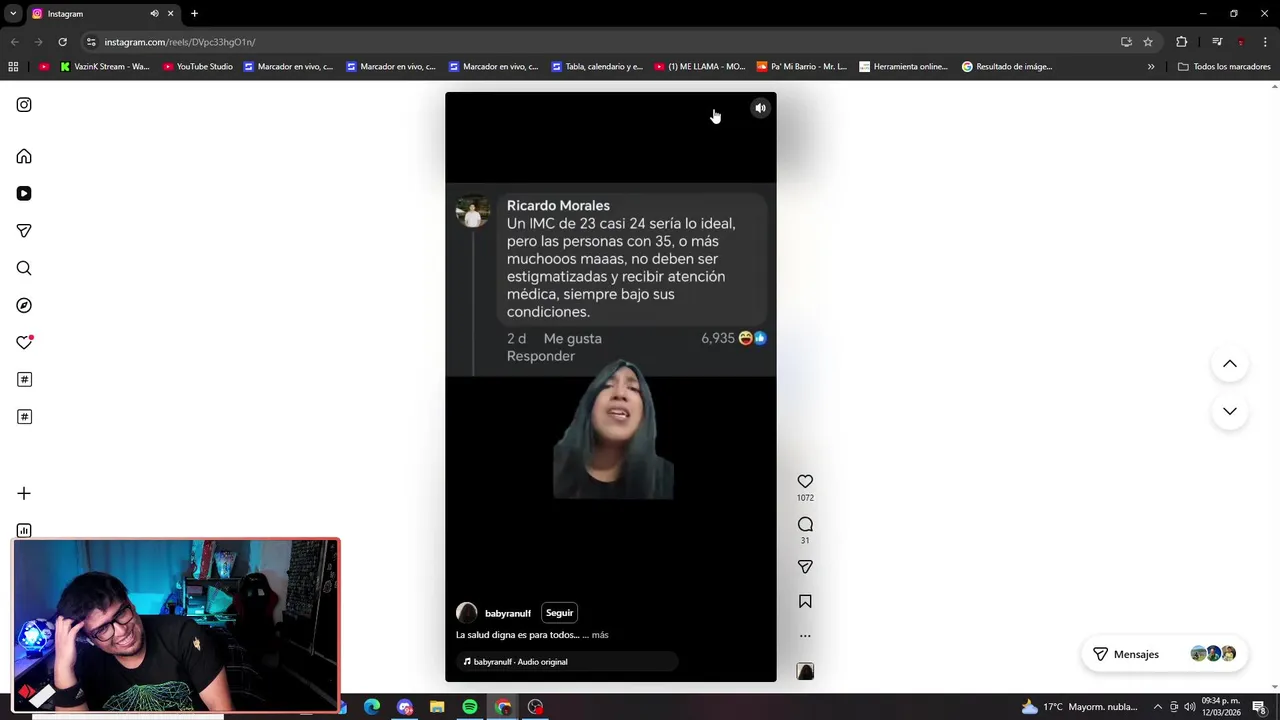Image resolution: width=1280 pixels, height=720 pixels.
Task: Open direct messages paper plane in sidebar
Action: coord(24,231)
